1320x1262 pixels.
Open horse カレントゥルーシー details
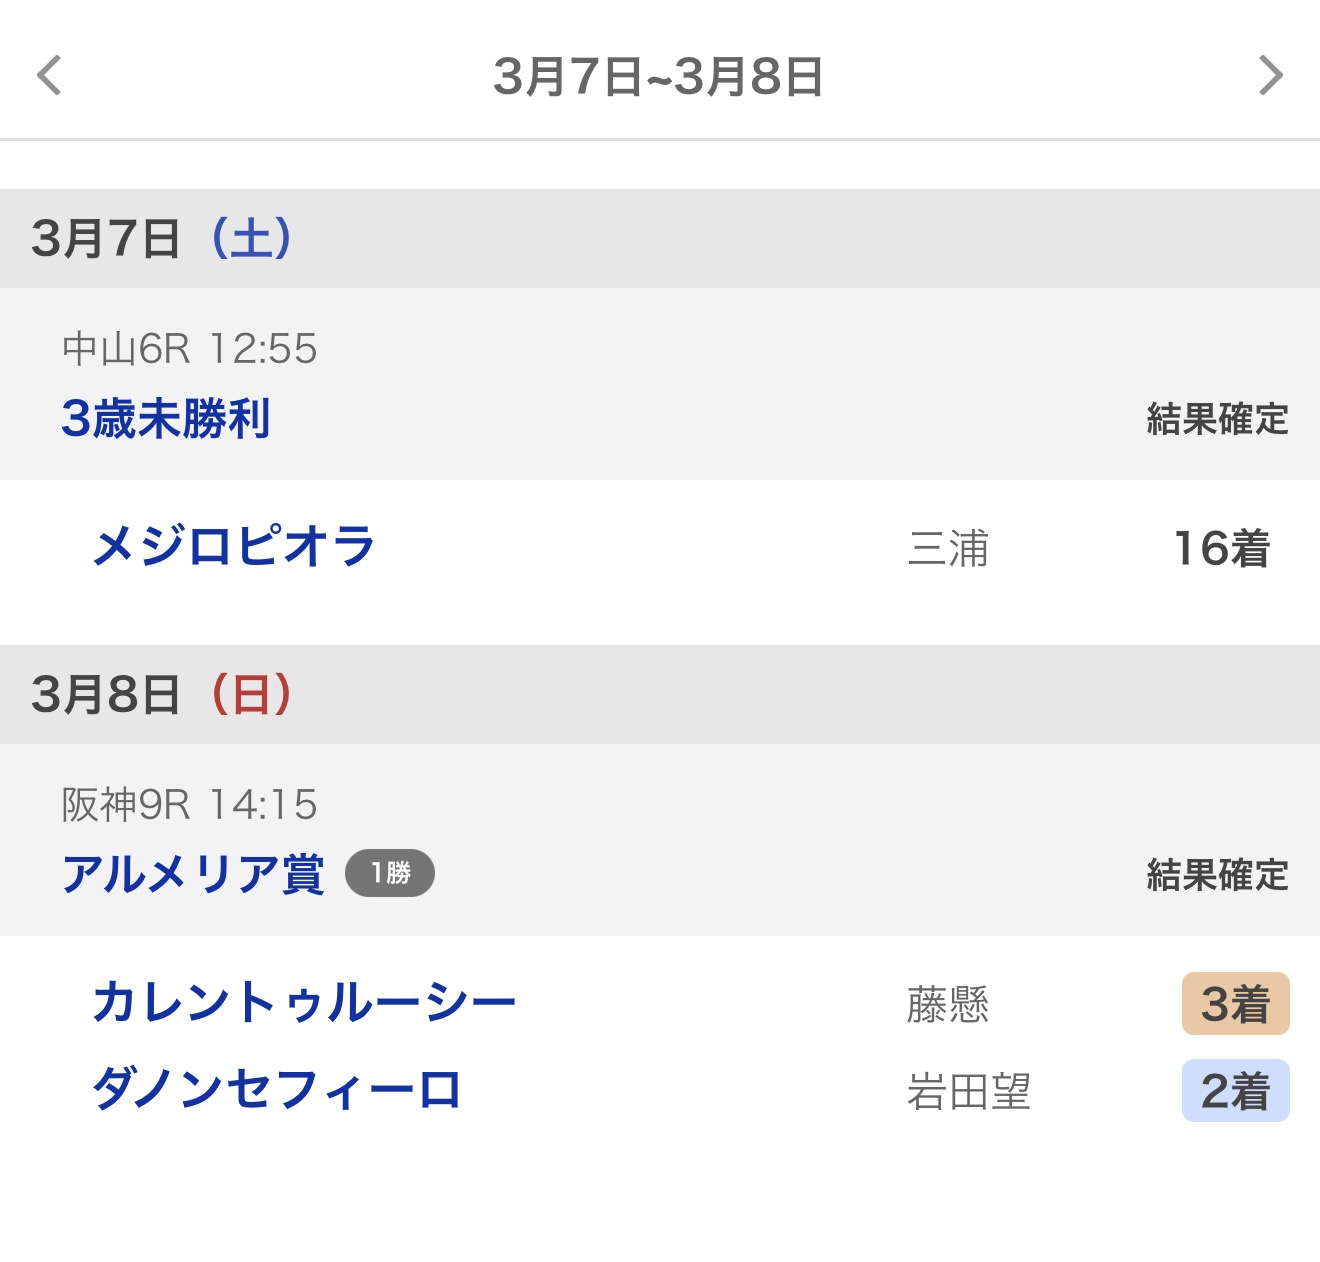tap(304, 1003)
